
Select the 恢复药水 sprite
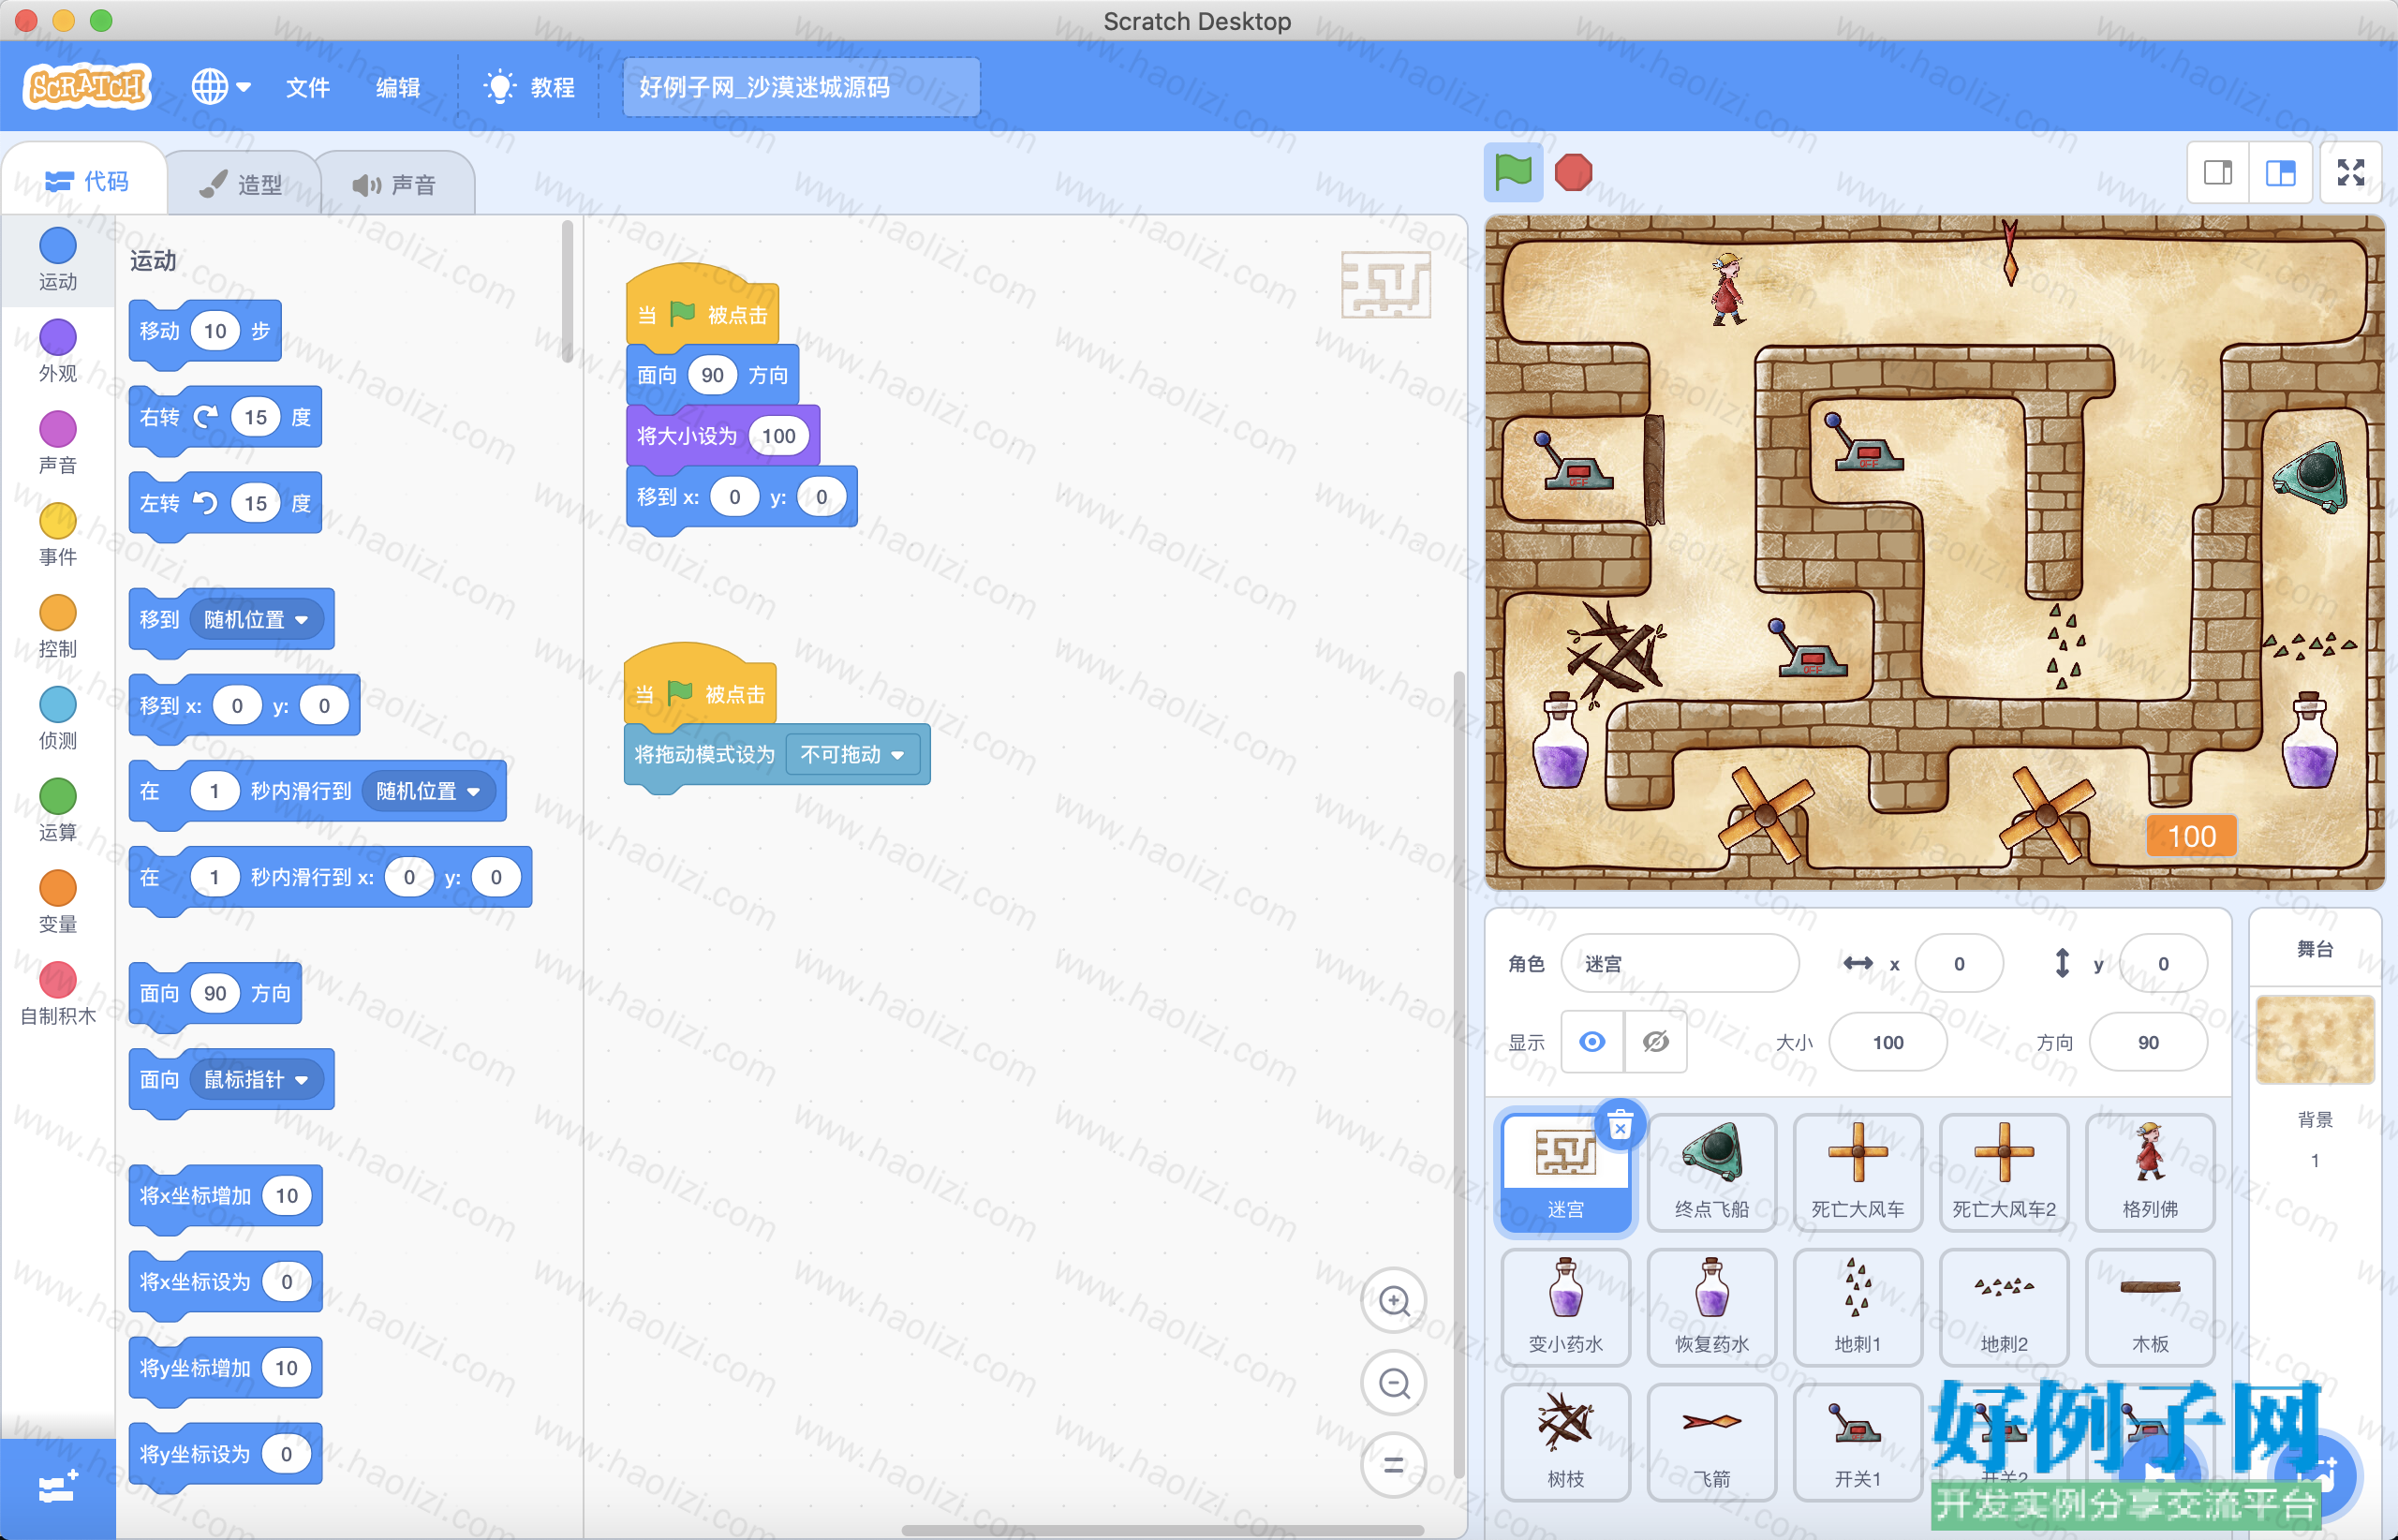point(1711,1308)
